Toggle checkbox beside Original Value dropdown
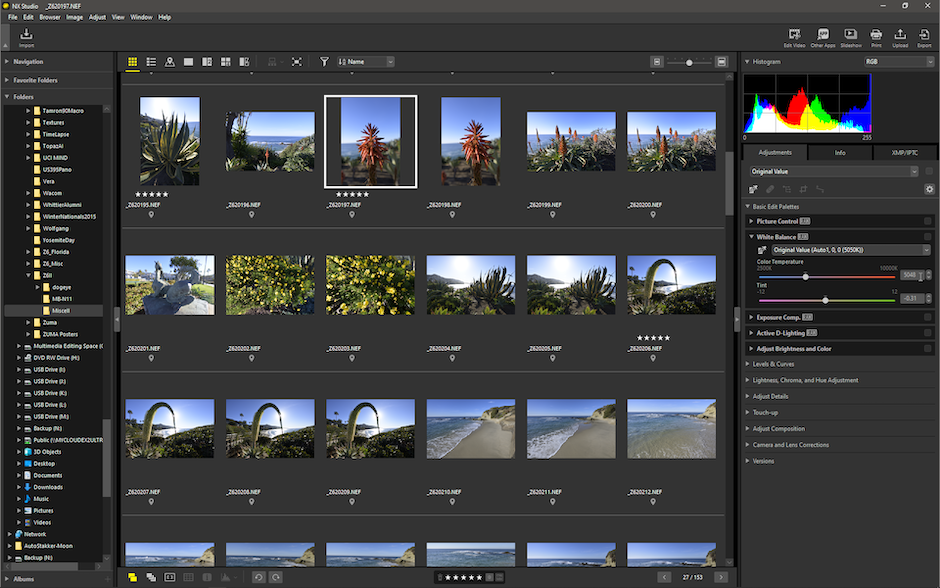Image resolution: width=940 pixels, height=588 pixels. pyautogui.click(x=929, y=171)
